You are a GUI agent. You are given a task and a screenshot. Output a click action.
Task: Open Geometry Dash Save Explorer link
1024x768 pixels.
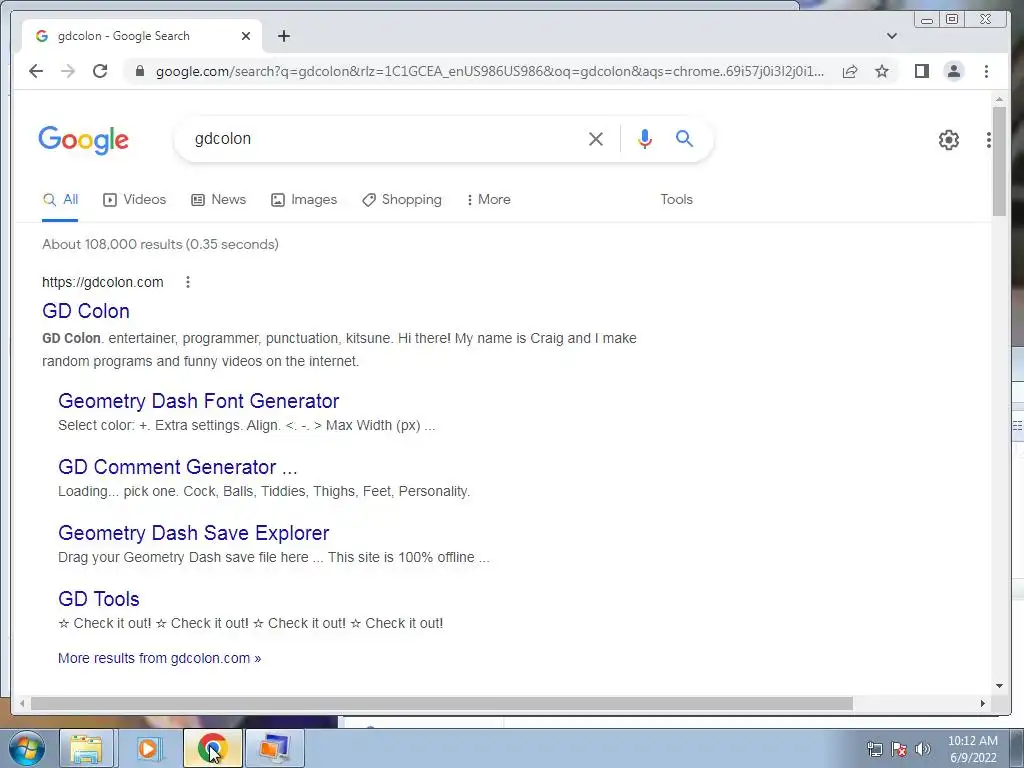click(193, 533)
